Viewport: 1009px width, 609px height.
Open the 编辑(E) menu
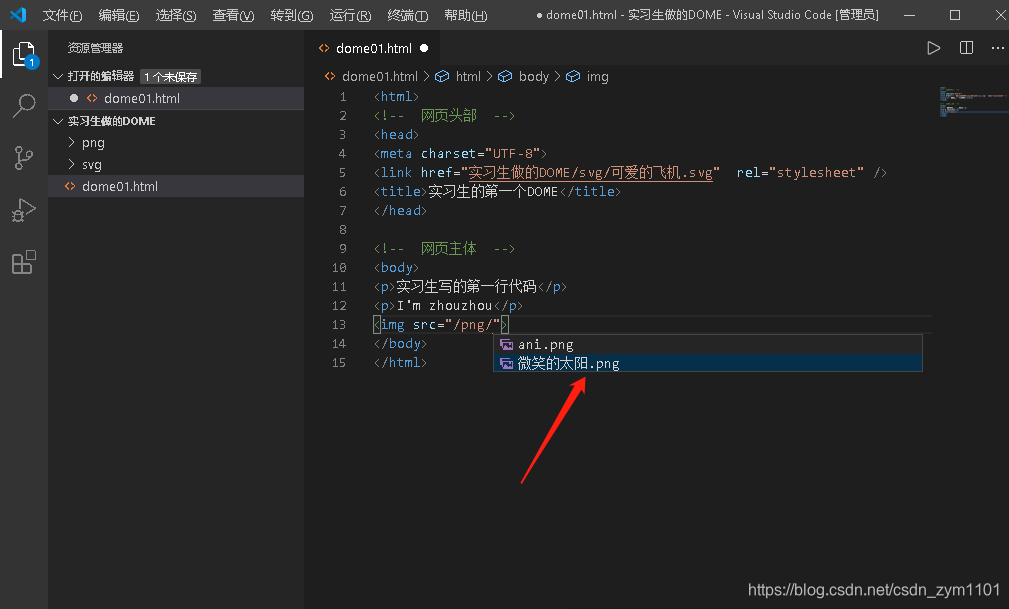(x=119, y=15)
